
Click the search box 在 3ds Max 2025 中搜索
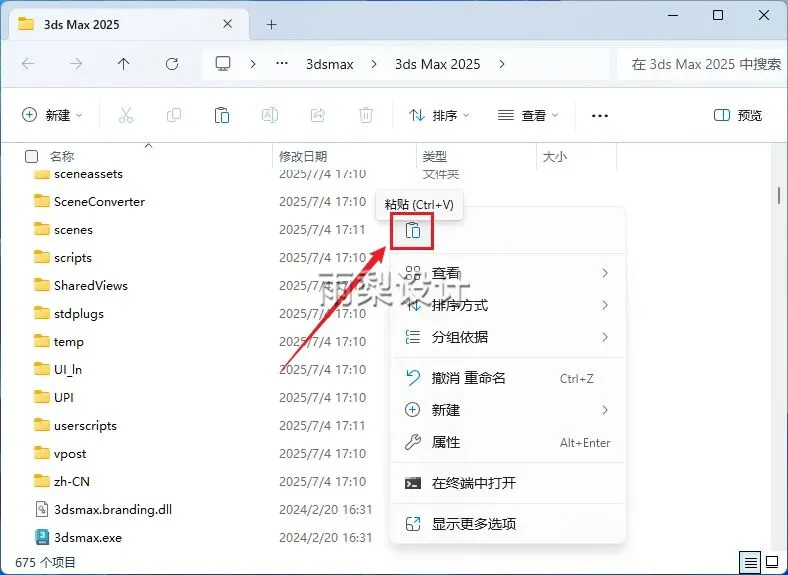(702, 64)
